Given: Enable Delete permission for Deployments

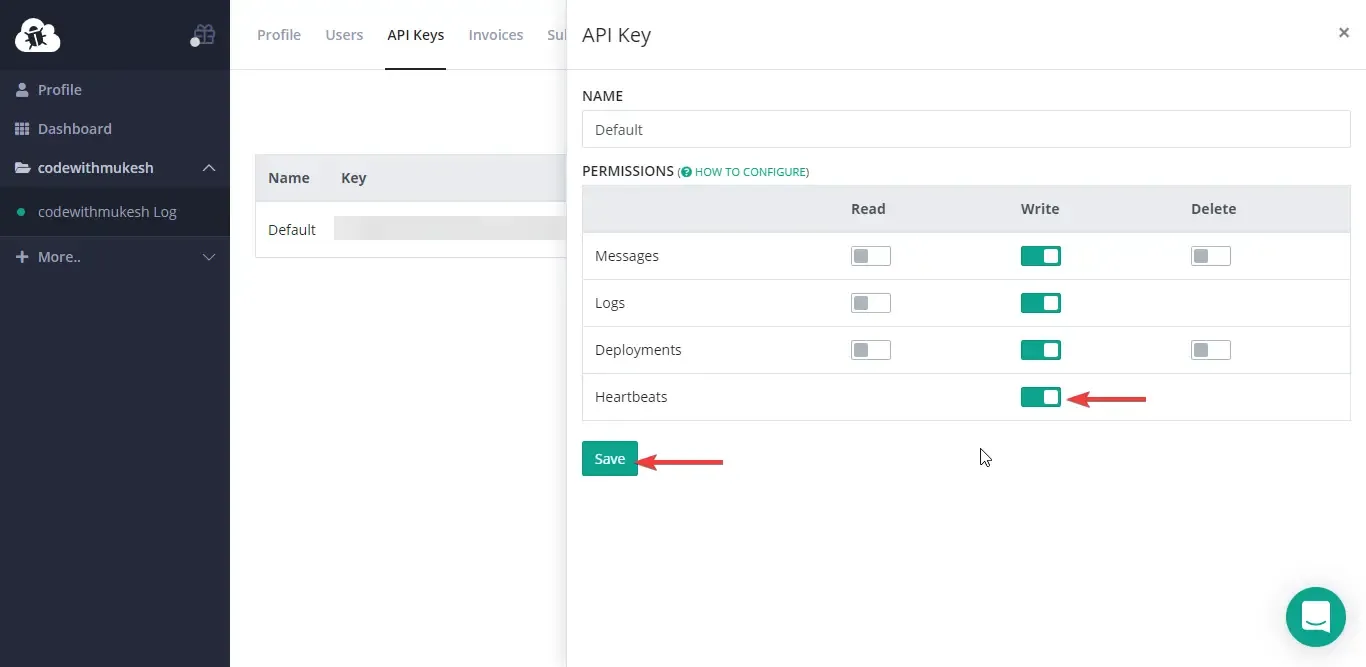Looking at the screenshot, I should coord(1210,349).
